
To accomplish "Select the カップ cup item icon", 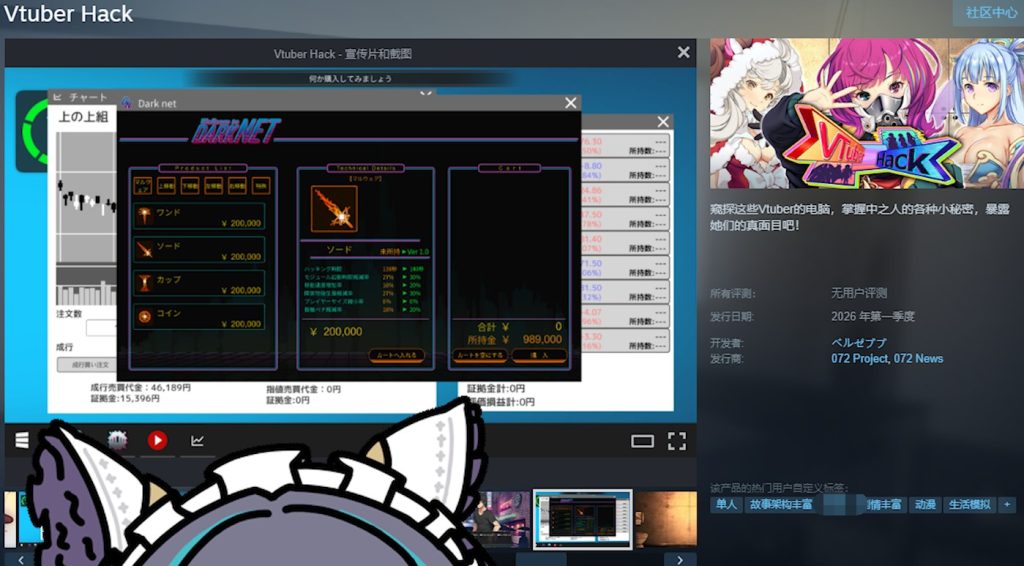I will pyautogui.click(x=145, y=283).
